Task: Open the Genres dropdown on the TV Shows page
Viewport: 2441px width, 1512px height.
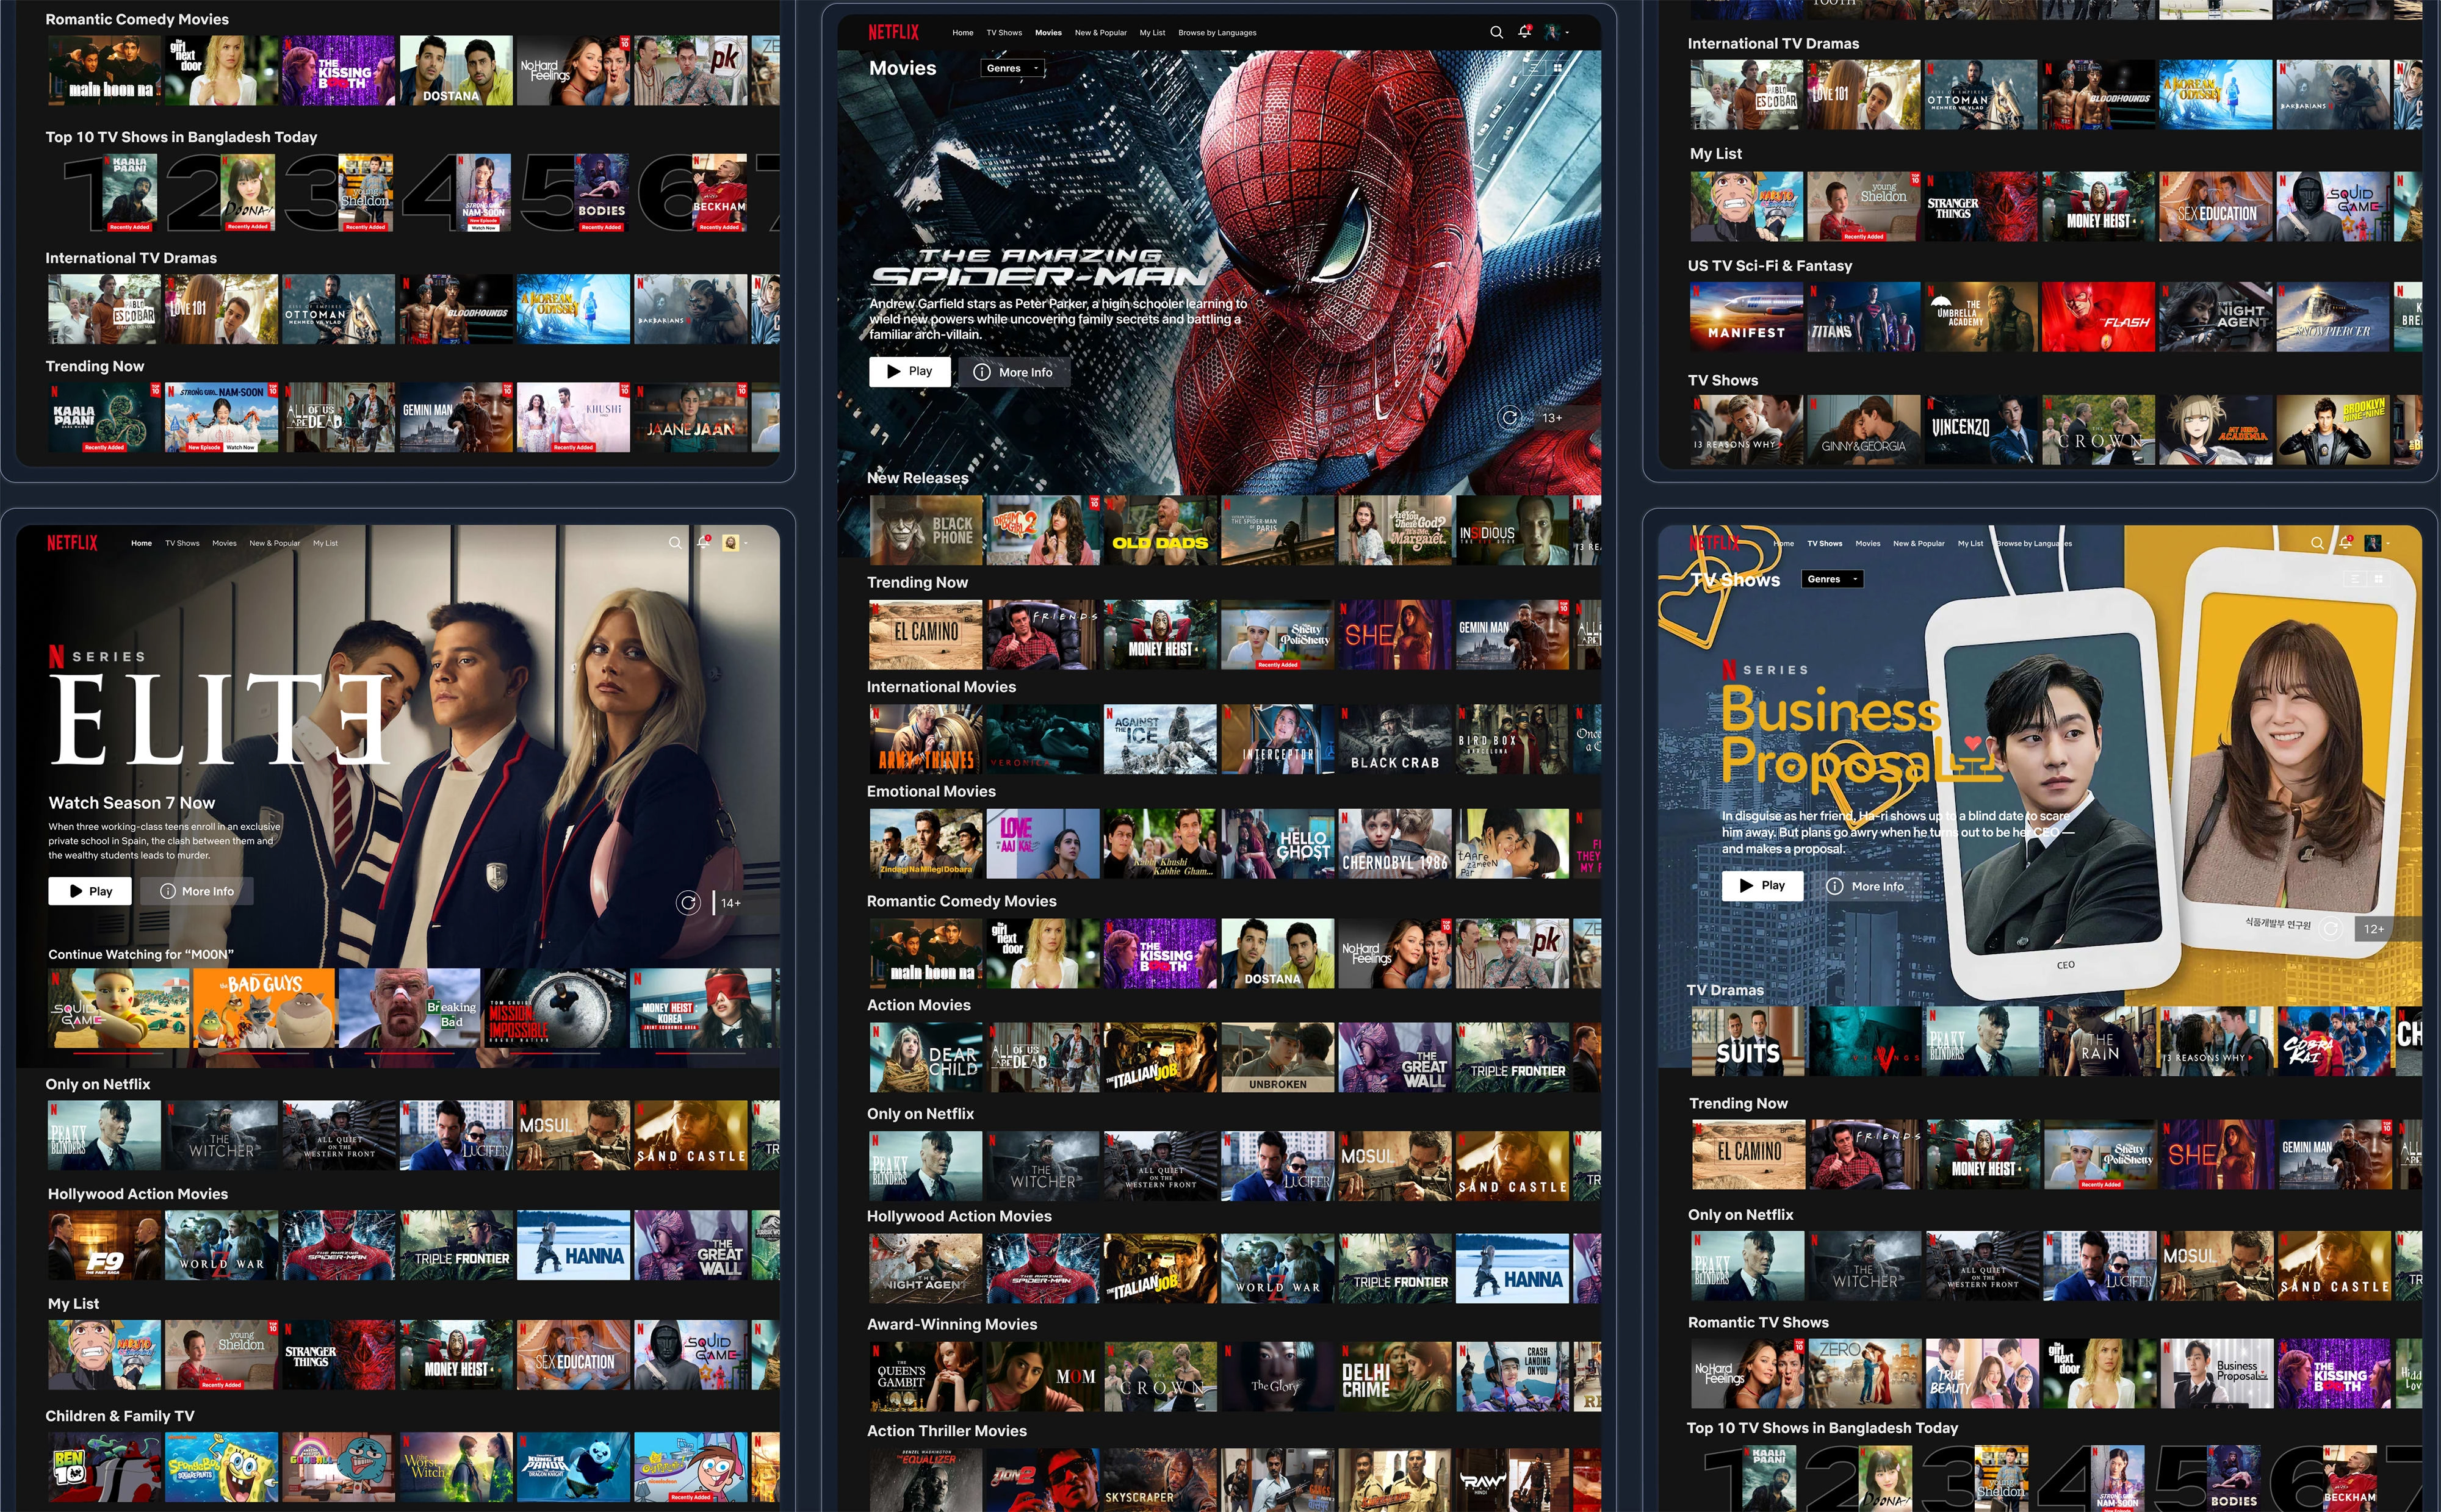Action: pos(1833,579)
